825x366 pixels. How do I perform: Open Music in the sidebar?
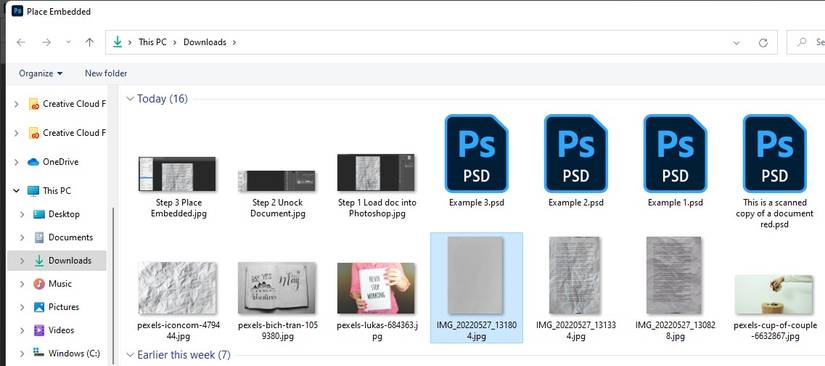coord(53,283)
